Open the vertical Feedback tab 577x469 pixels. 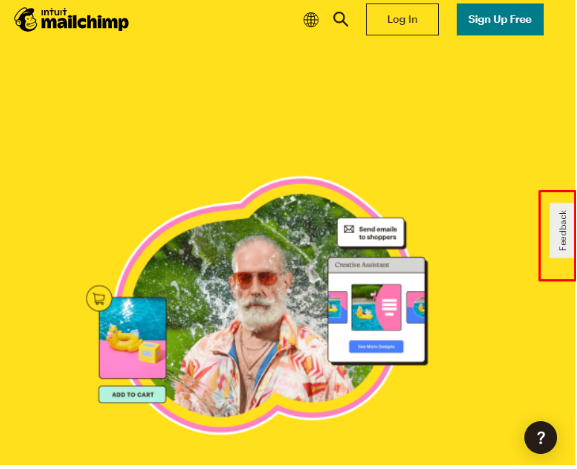562,231
